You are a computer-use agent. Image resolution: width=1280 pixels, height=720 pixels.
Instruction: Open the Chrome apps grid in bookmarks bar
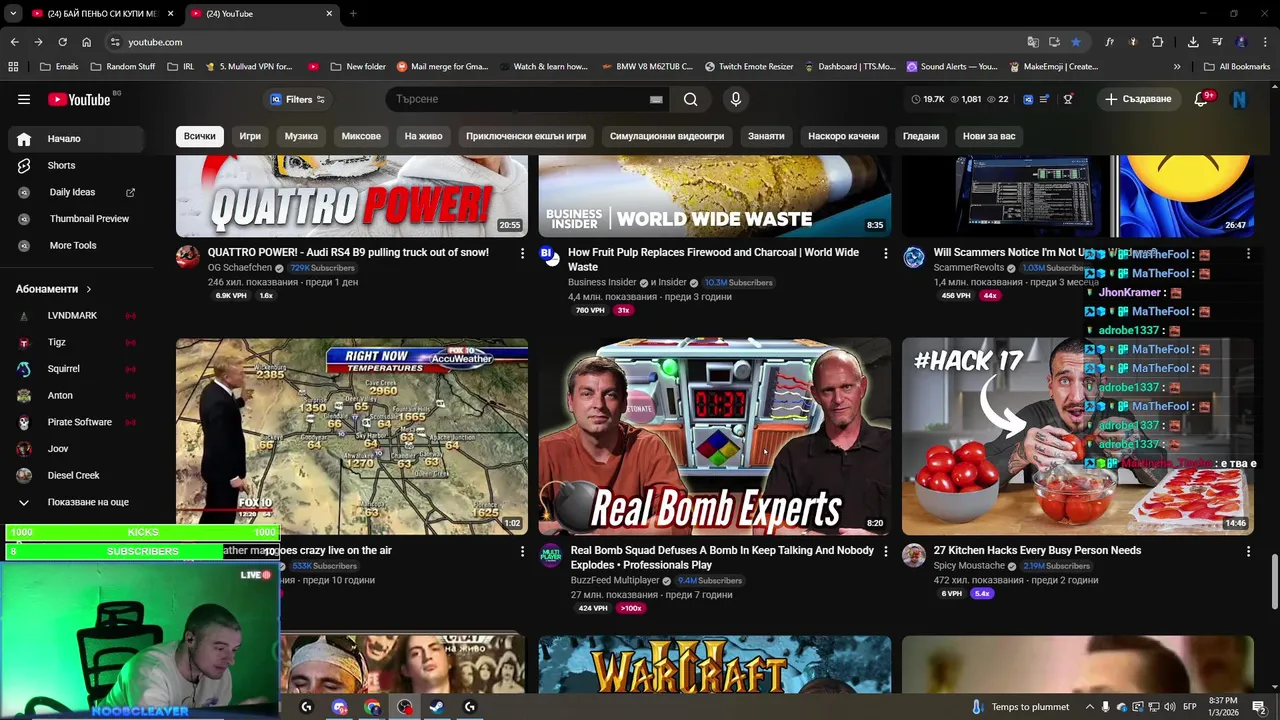[x=13, y=67]
